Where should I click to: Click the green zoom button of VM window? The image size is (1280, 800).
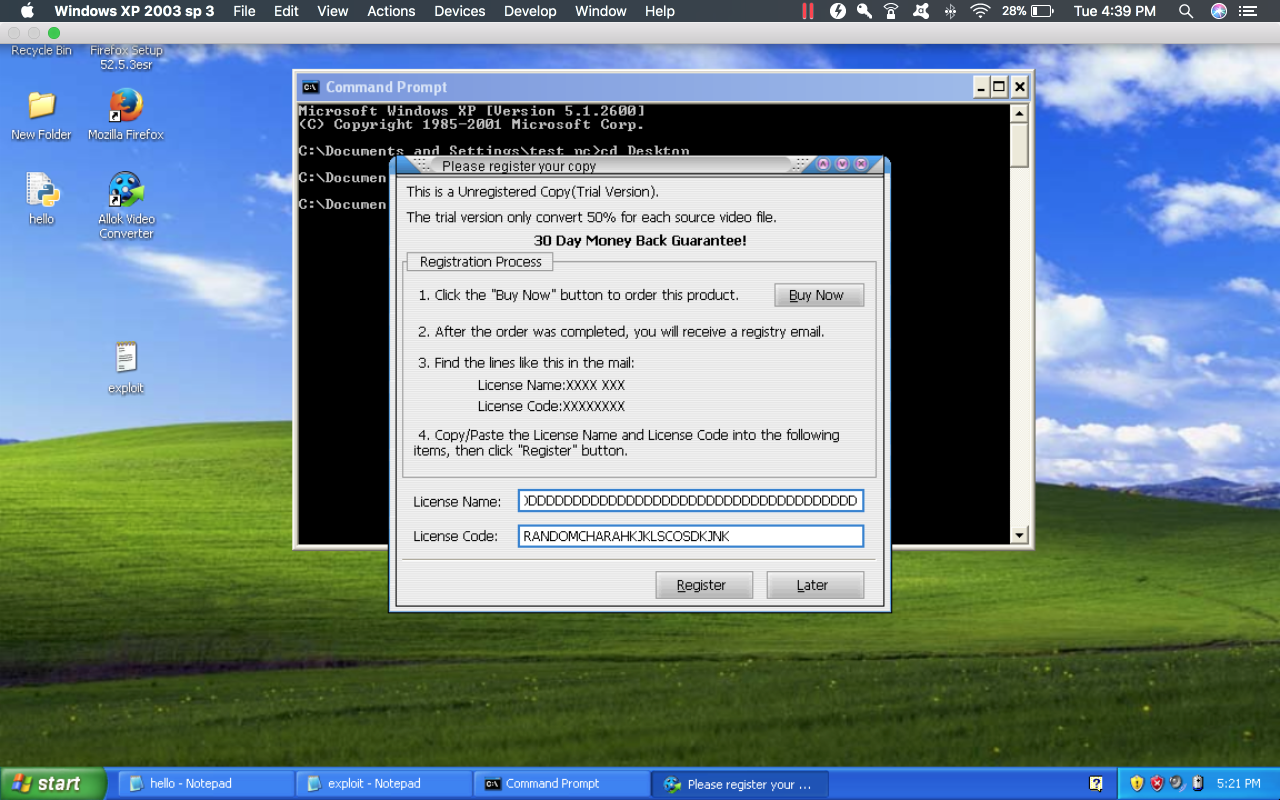(54, 33)
